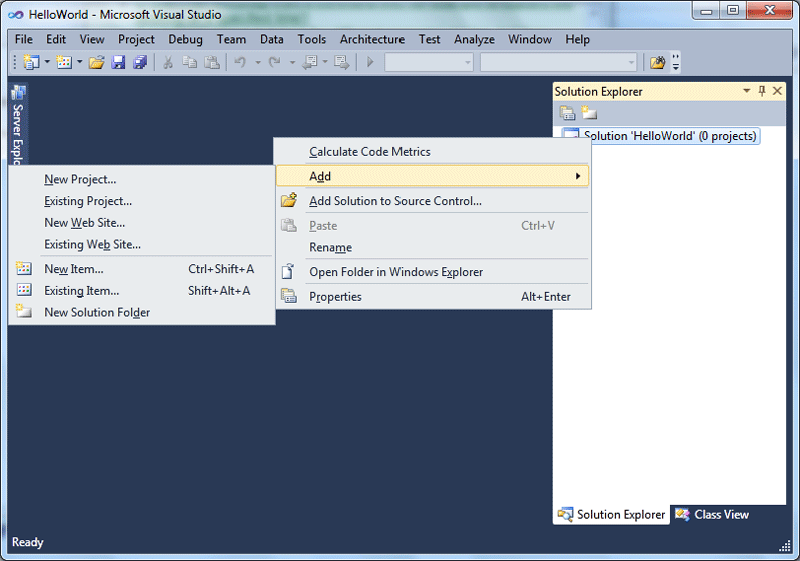Open the Edit menu
Image resolution: width=800 pixels, height=561 pixels.
pyautogui.click(x=56, y=39)
